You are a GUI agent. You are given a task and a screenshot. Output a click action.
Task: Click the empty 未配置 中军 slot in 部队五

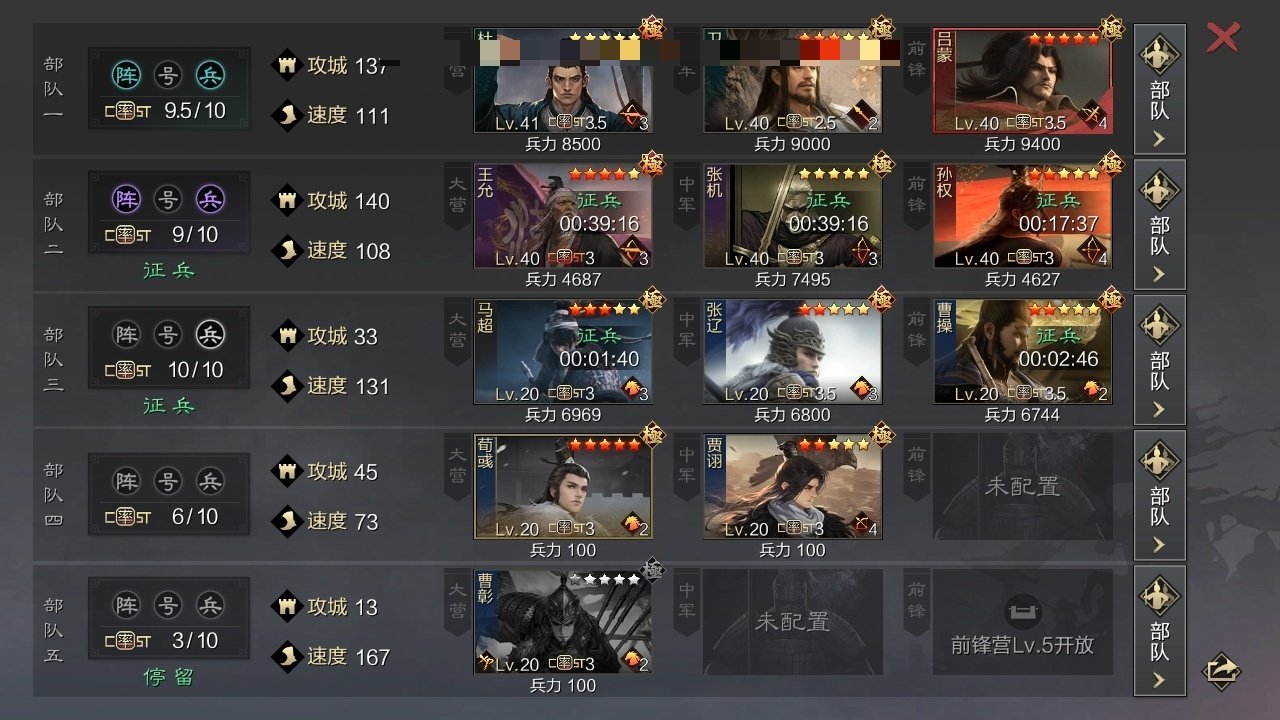793,622
